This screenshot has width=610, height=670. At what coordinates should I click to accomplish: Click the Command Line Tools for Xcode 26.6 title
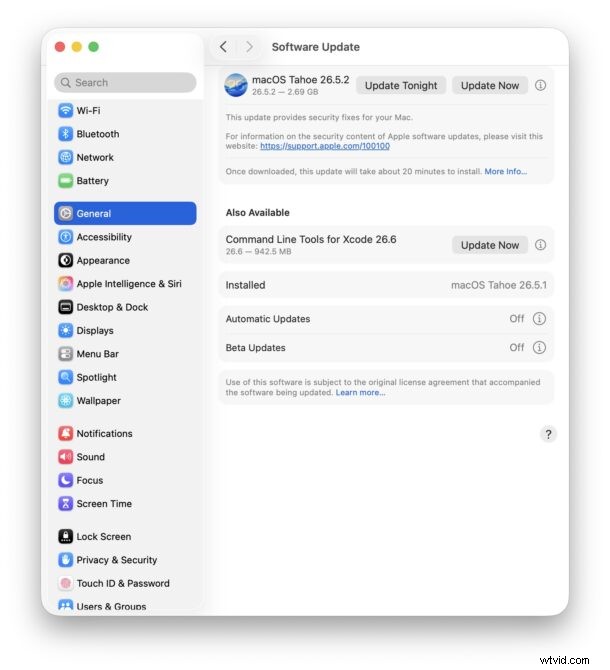click(x=311, y=240)
